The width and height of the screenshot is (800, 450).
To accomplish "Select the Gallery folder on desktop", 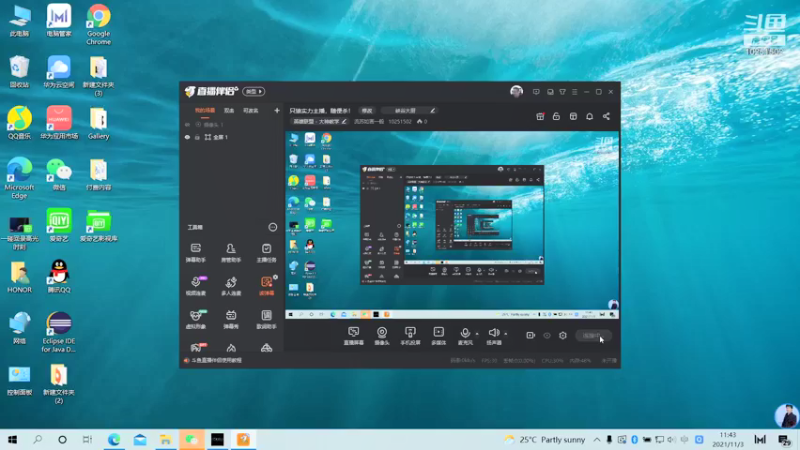I will 98,123.
